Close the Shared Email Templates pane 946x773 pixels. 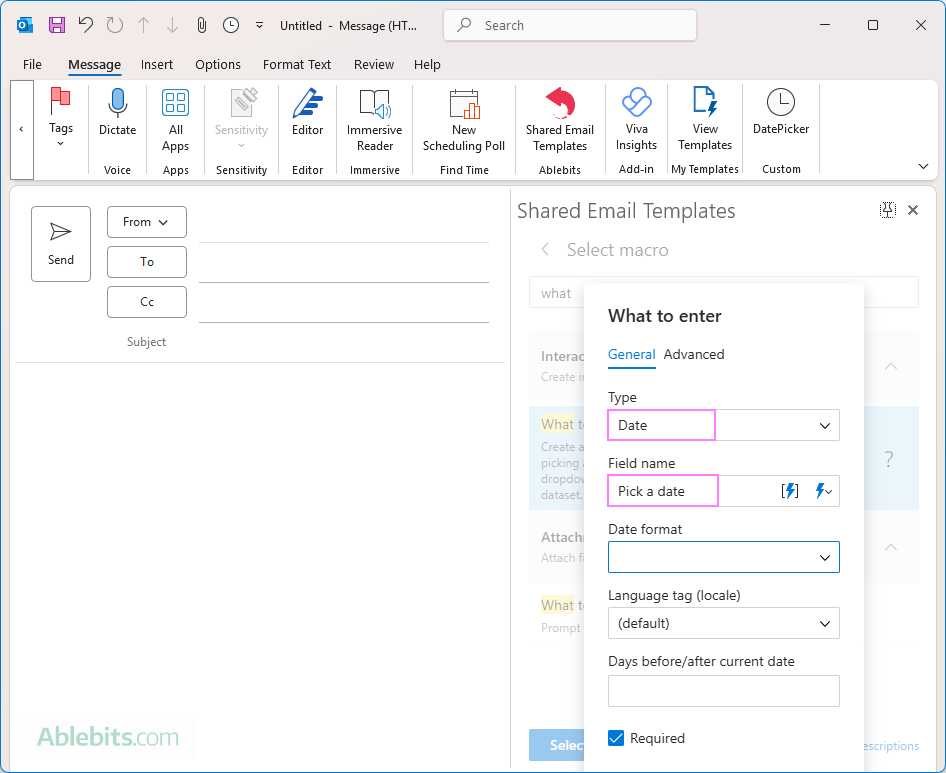(913, 210)
